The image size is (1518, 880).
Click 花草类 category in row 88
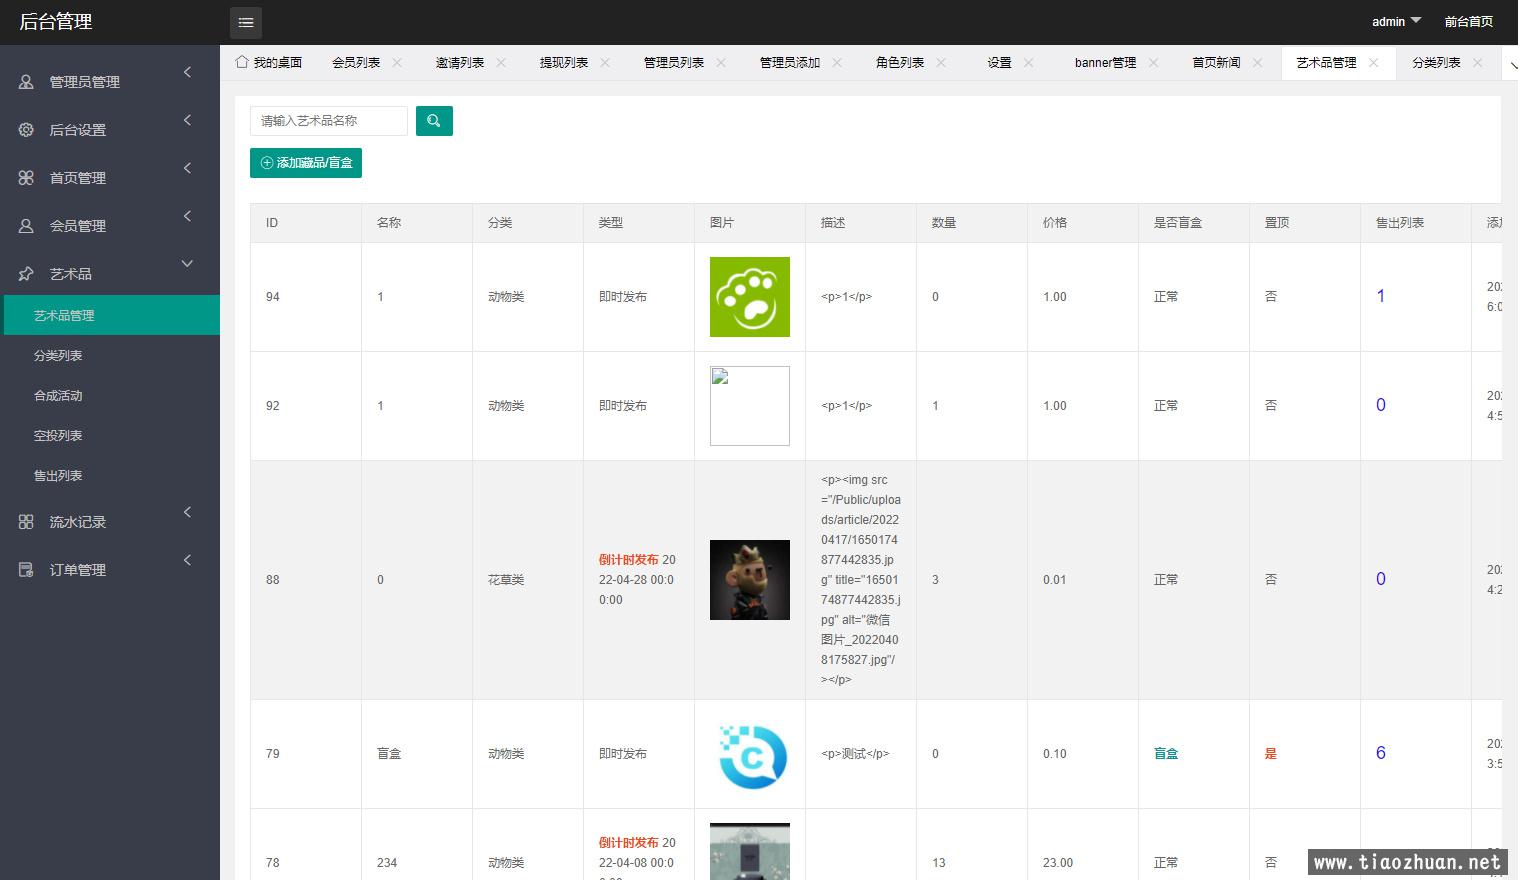[506, 580]
